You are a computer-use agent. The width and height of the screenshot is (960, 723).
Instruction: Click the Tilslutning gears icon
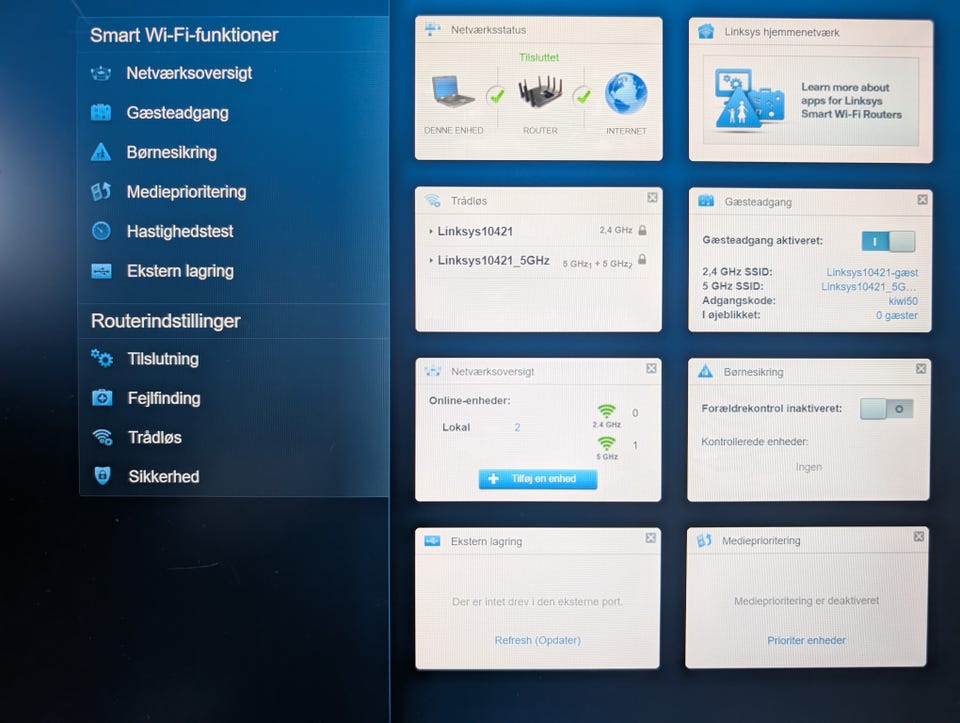coord(102,358)
